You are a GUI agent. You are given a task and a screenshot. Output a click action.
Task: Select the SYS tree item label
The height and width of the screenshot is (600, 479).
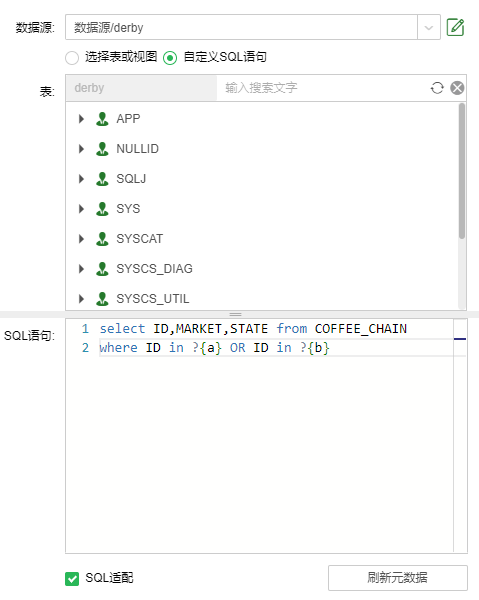[x=128, y=209]
